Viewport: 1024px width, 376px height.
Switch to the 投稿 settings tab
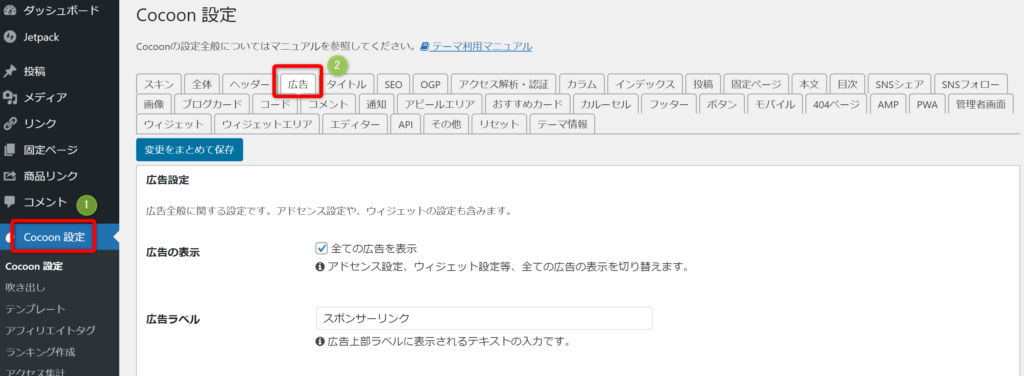(703, 84)
